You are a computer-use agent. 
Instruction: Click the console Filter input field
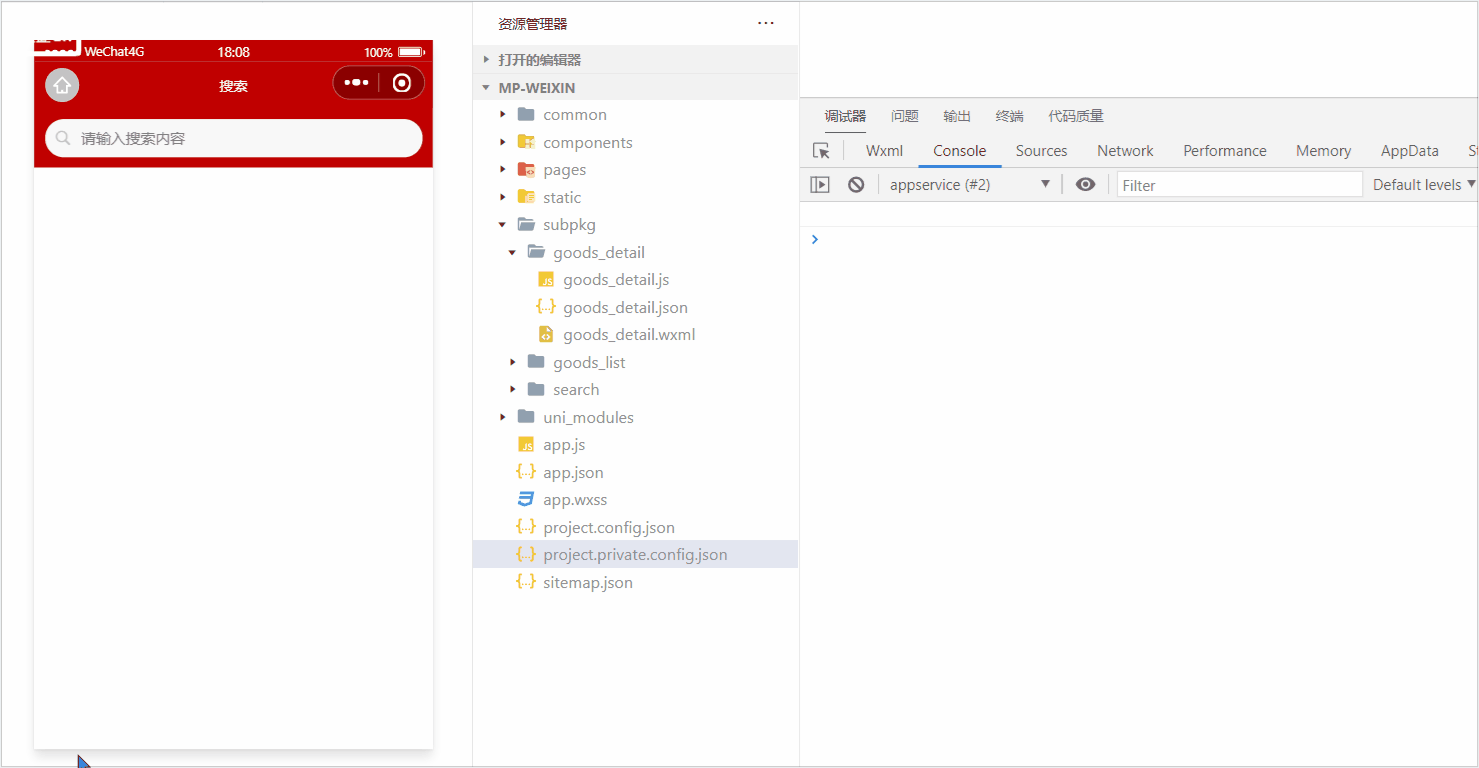tap(1240, 185)
